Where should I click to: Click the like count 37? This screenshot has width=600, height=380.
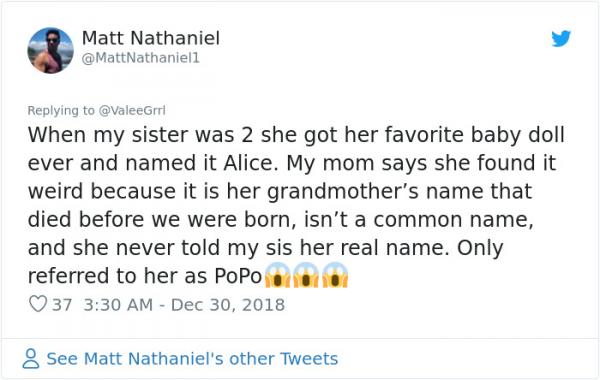point(62,305)
